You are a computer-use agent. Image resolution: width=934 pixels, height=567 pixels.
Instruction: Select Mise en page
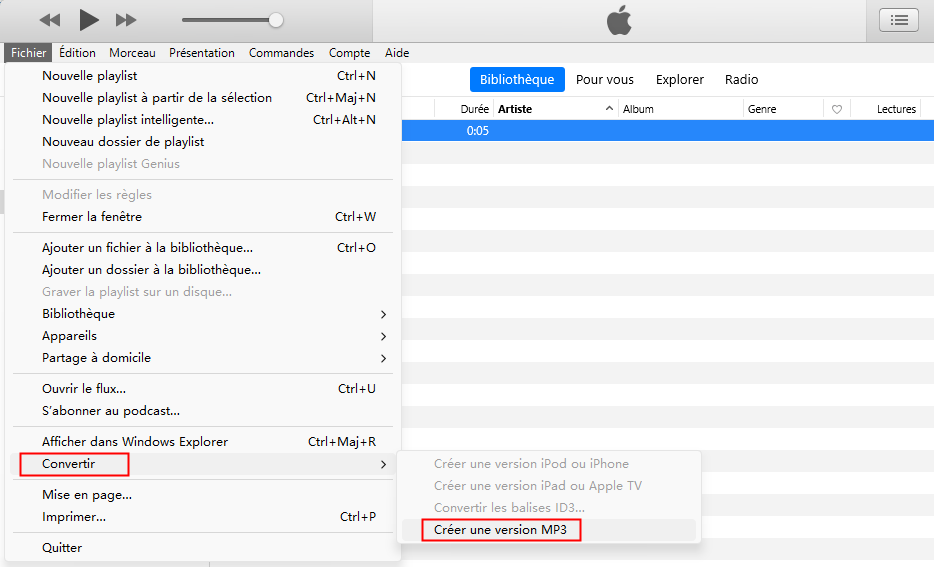[203, 495]
